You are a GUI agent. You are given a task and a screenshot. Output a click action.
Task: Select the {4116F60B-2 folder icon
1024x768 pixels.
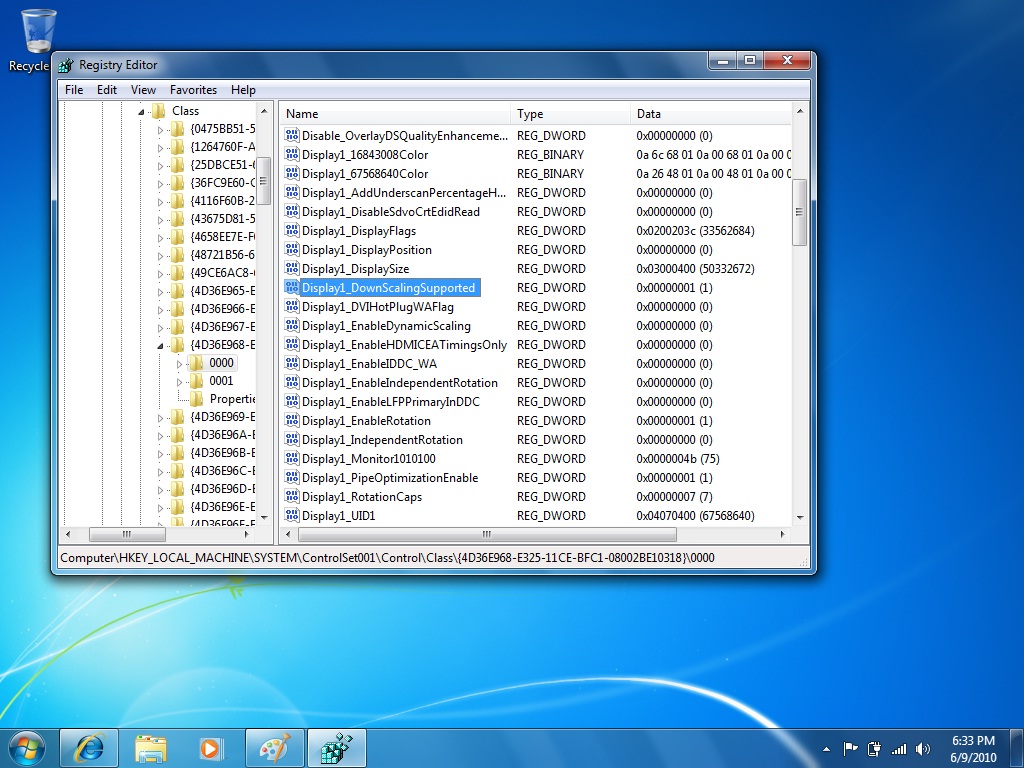pyautogui.click(x=177, y=201)
